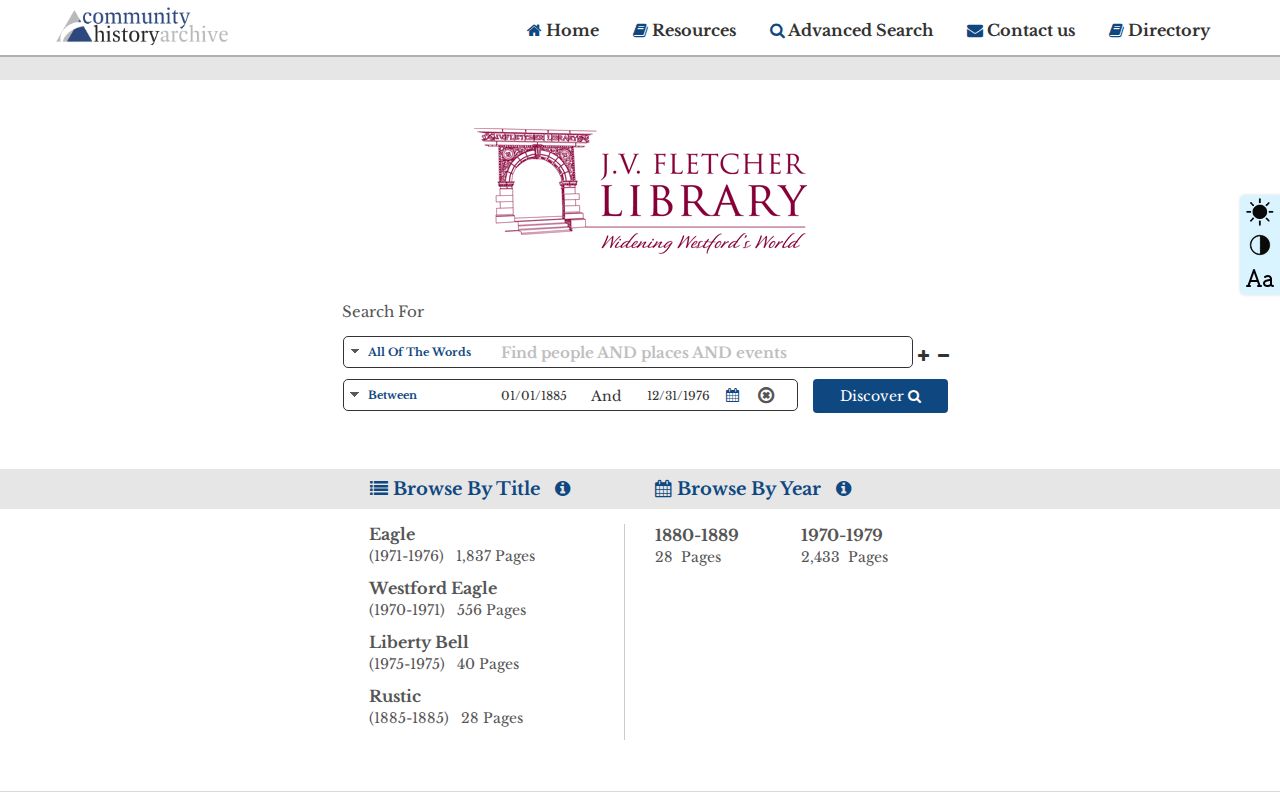Open the Eagle title

pyautogui.click(x=392, y=534)
